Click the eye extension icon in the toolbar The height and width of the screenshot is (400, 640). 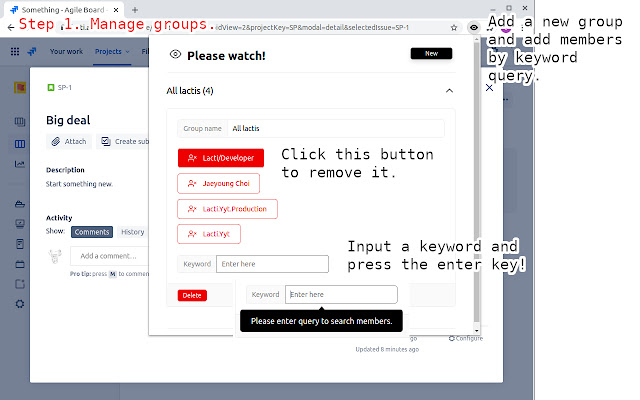473,28
